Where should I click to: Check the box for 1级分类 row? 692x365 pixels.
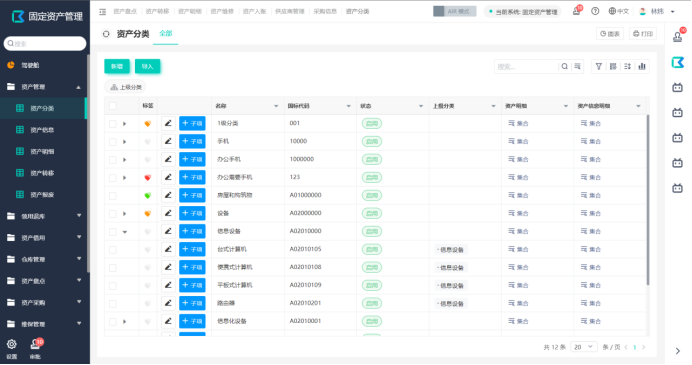[113, 124]
